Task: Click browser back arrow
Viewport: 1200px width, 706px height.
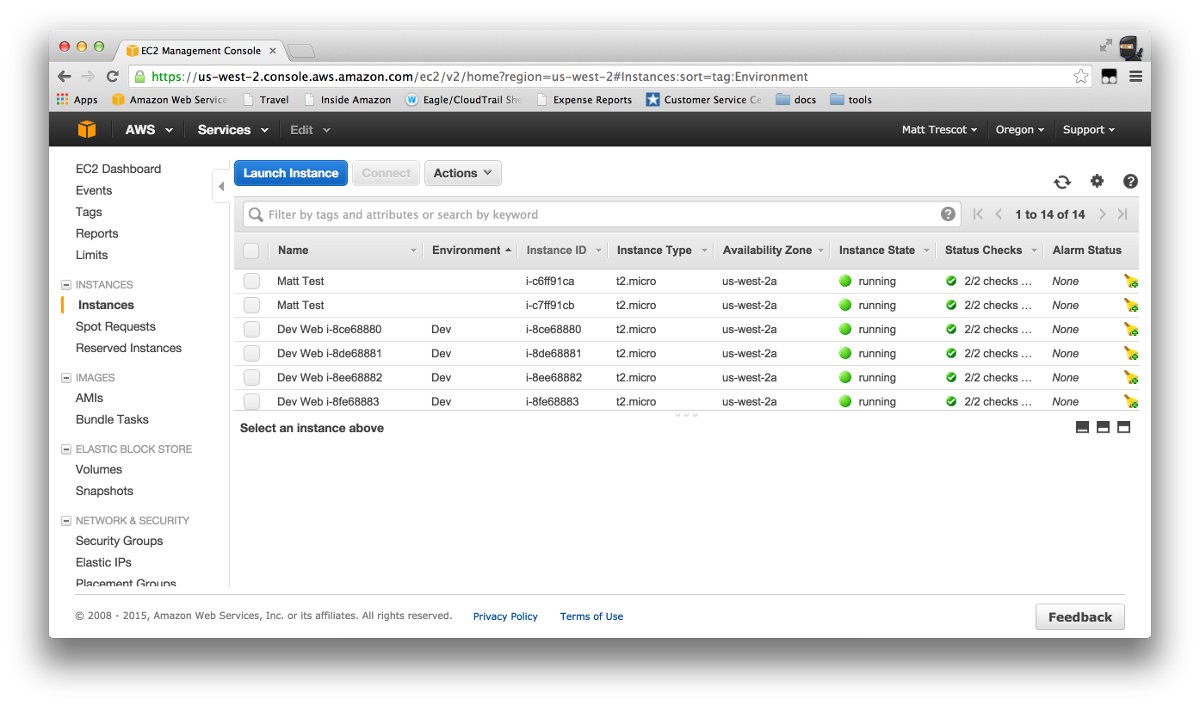Action: click(x=64, y=76)
